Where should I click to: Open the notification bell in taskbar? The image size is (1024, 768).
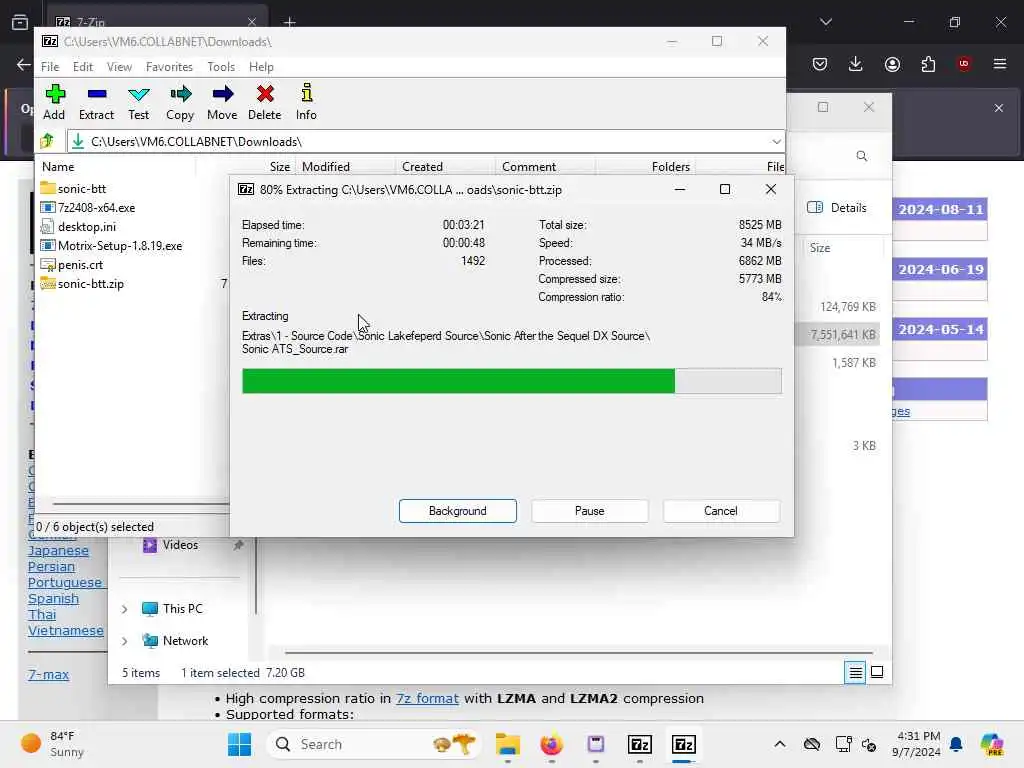(956, 744)
